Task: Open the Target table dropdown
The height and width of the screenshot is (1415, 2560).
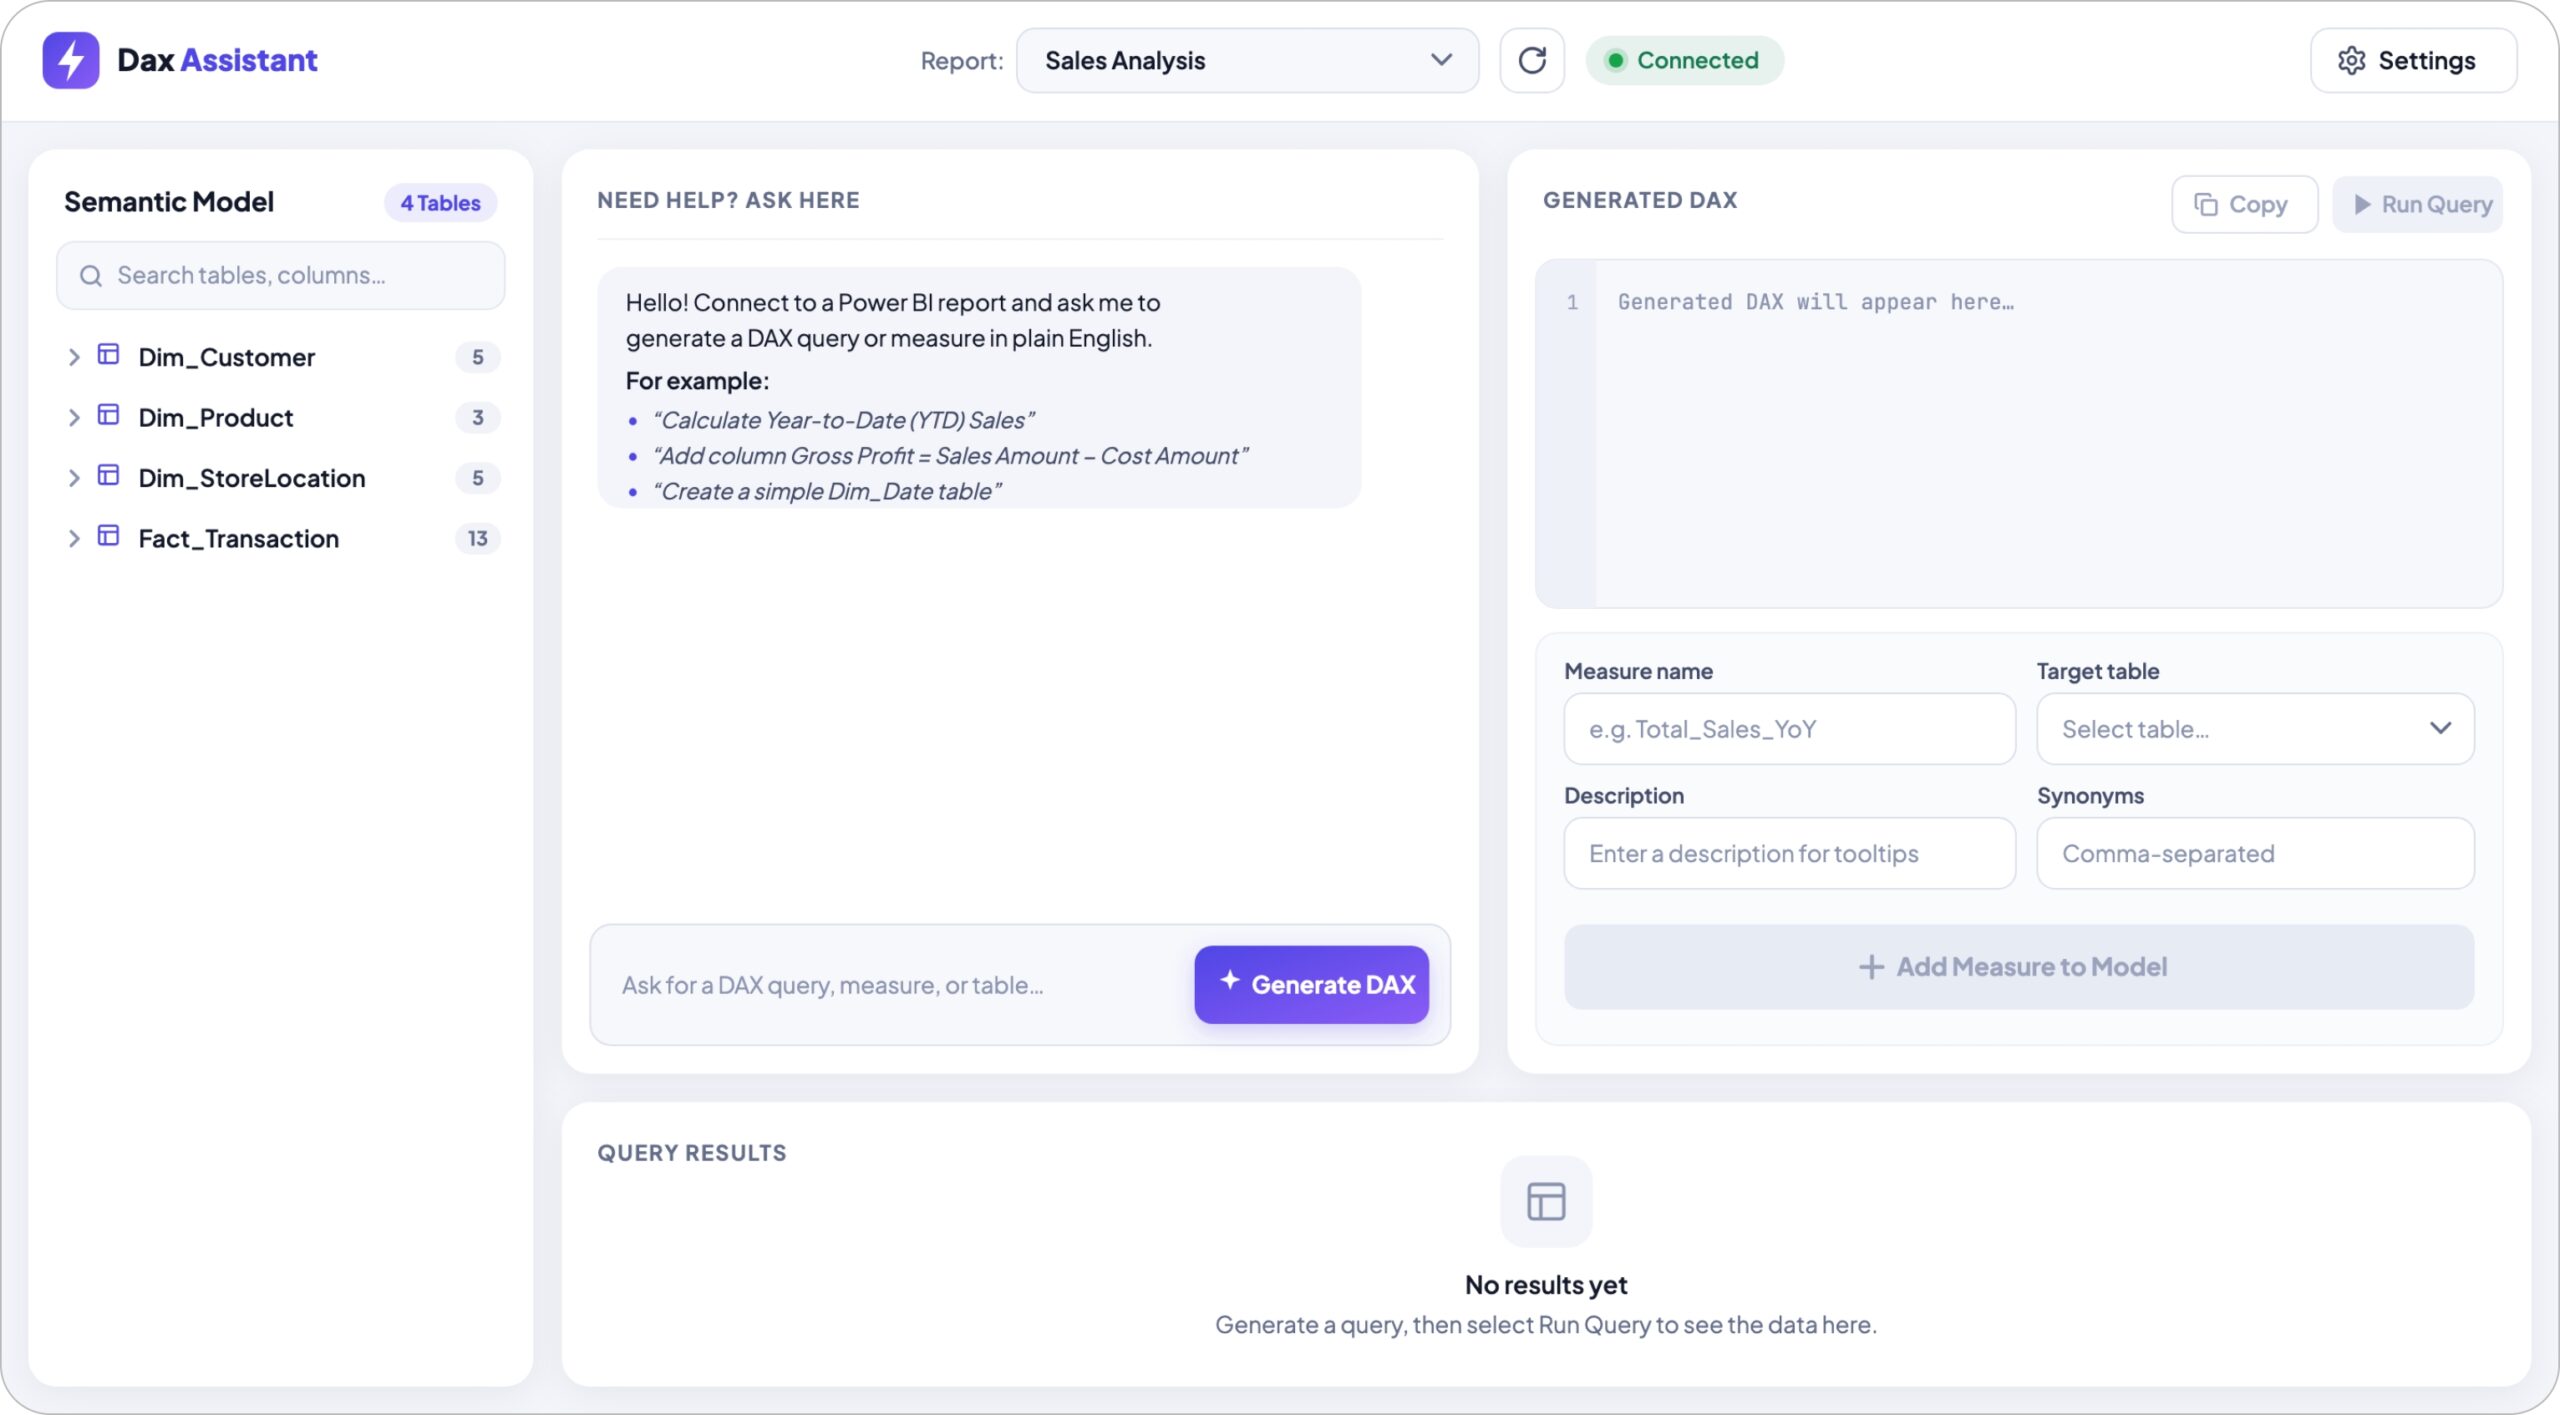Action: point(2255,729)
